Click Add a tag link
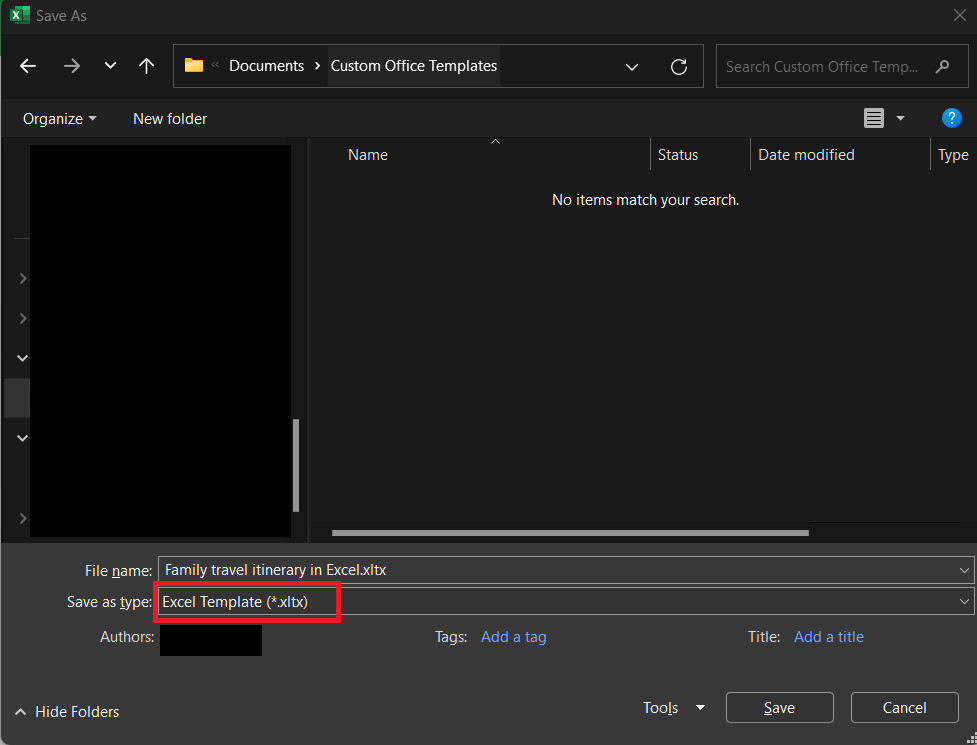Screen dimensions: 977x745 [513, 637]
